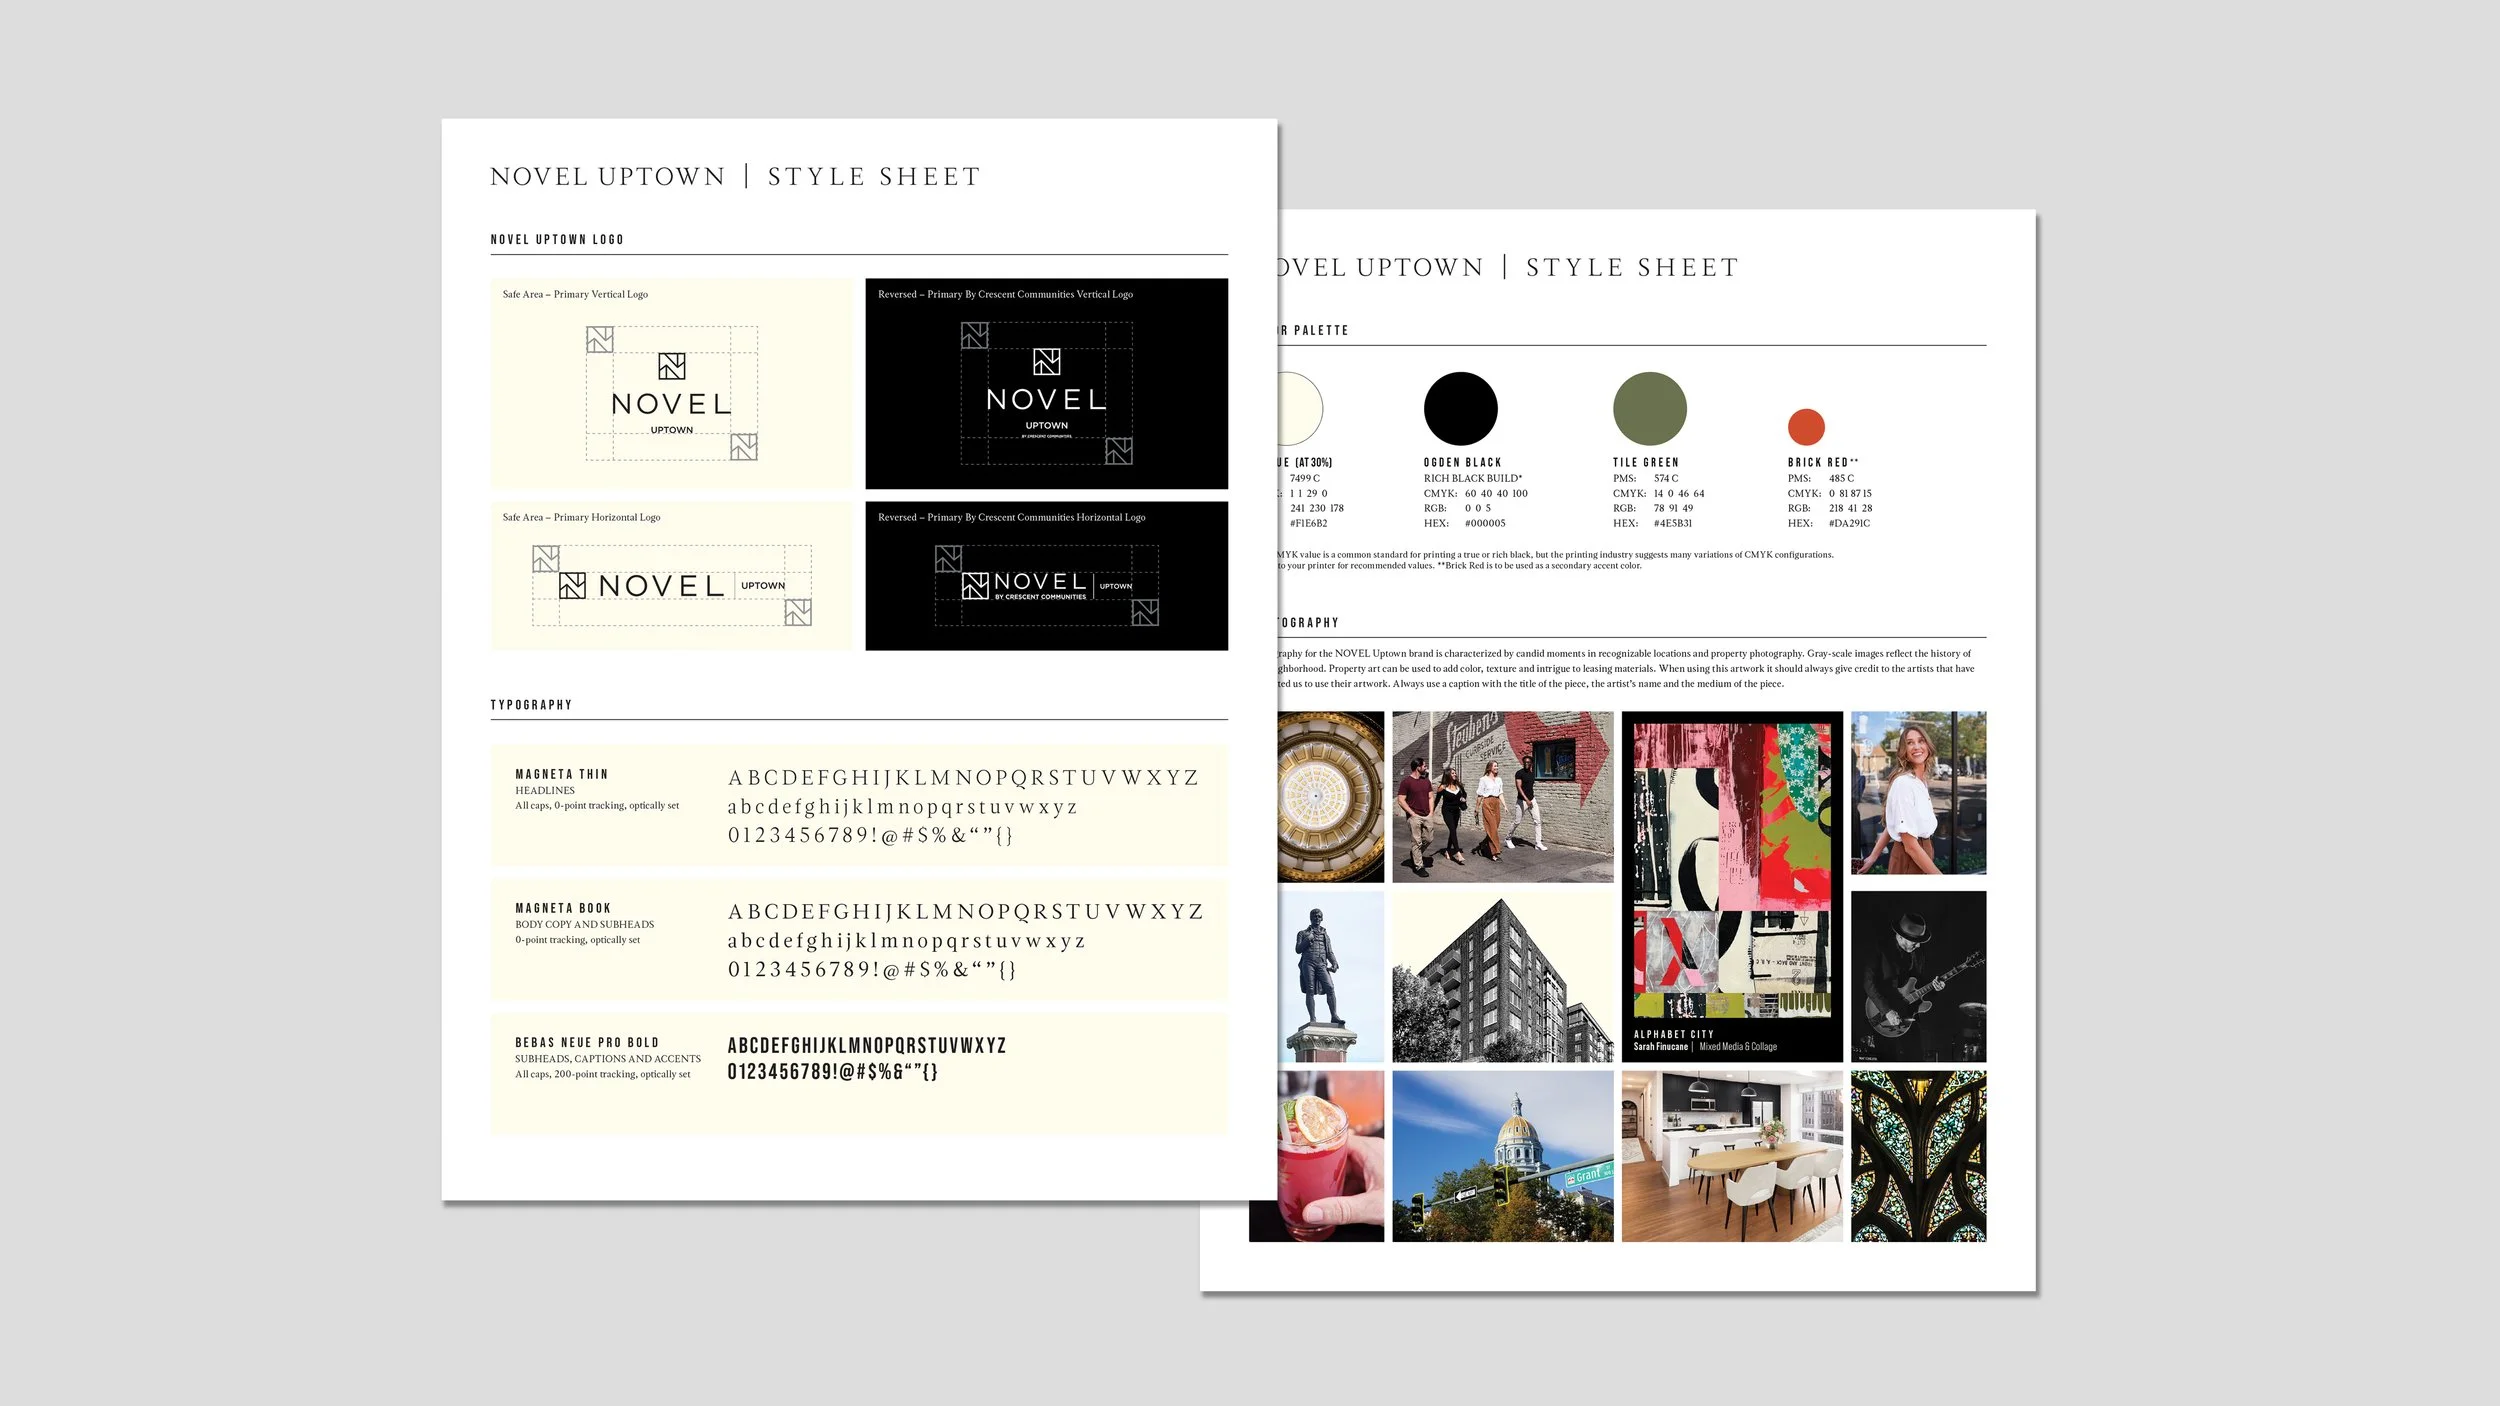Click the TYPOGRAPHY section heading on left page
The width and height of the screenshot is (2500, 1406).
point(531,705)
